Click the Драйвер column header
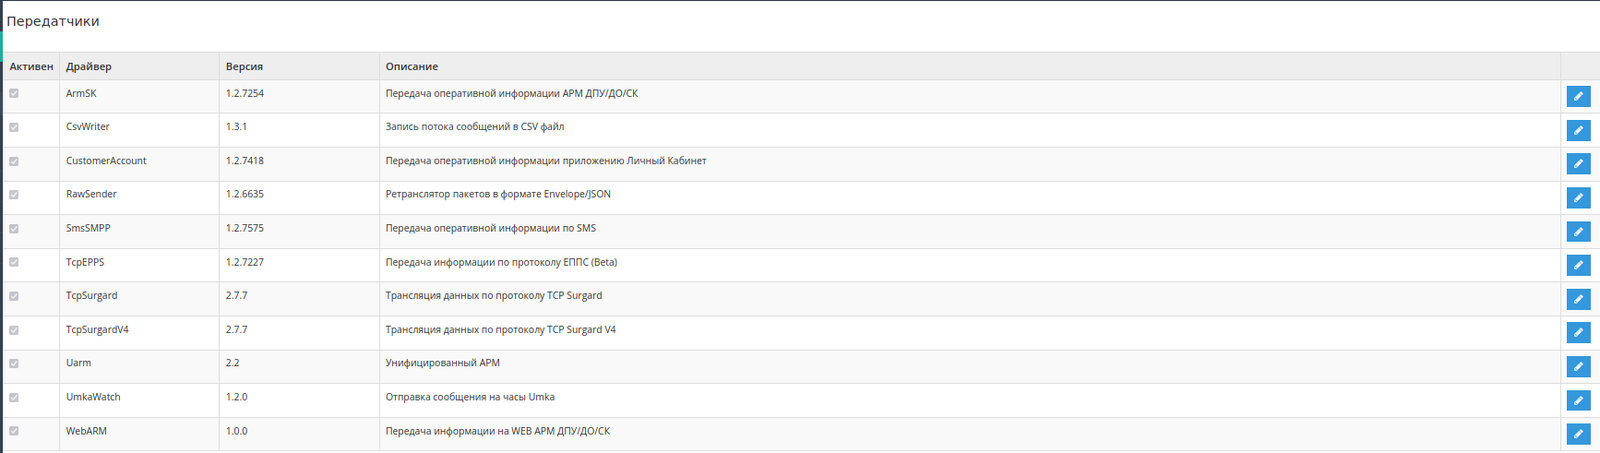The image size is (1600, 453). pos(89,66)
